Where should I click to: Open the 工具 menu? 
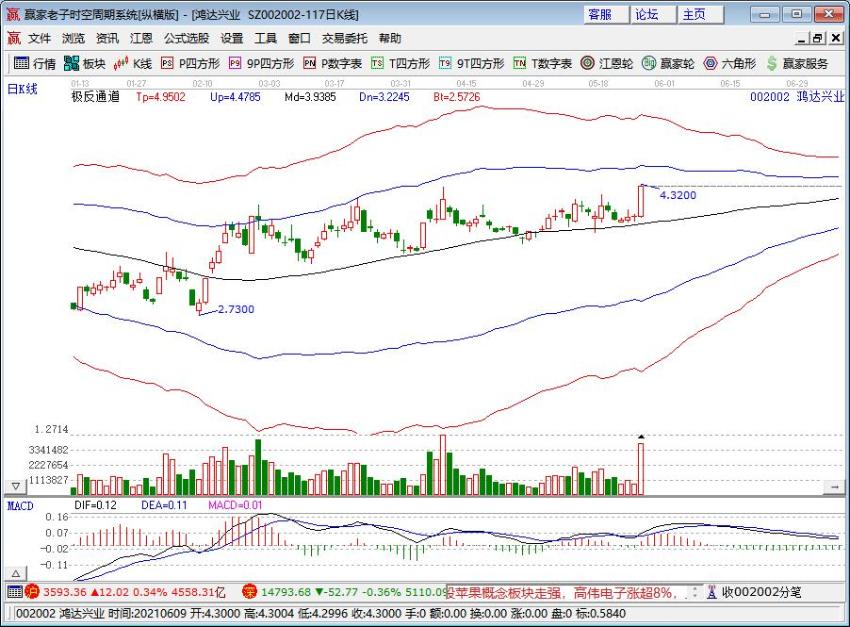point(266,38)
